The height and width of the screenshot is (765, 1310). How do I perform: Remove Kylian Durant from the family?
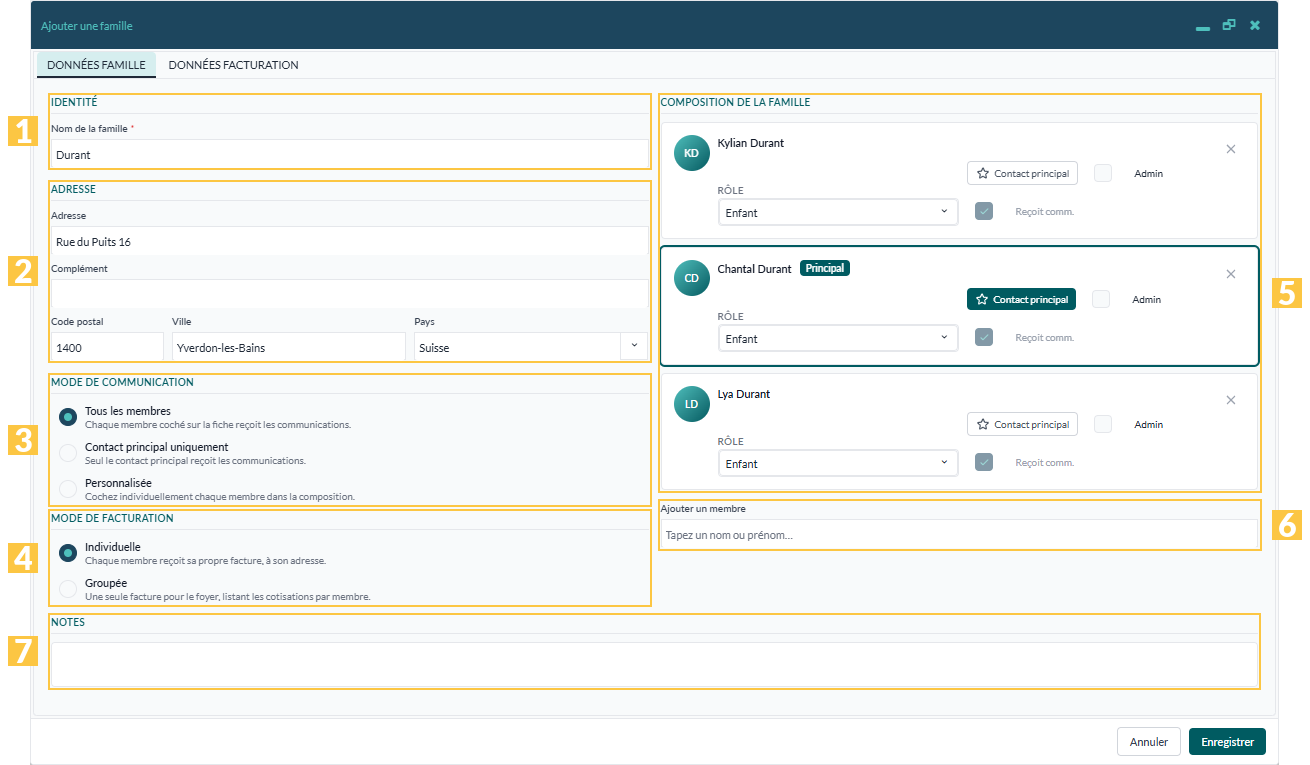pos(1231,149)
